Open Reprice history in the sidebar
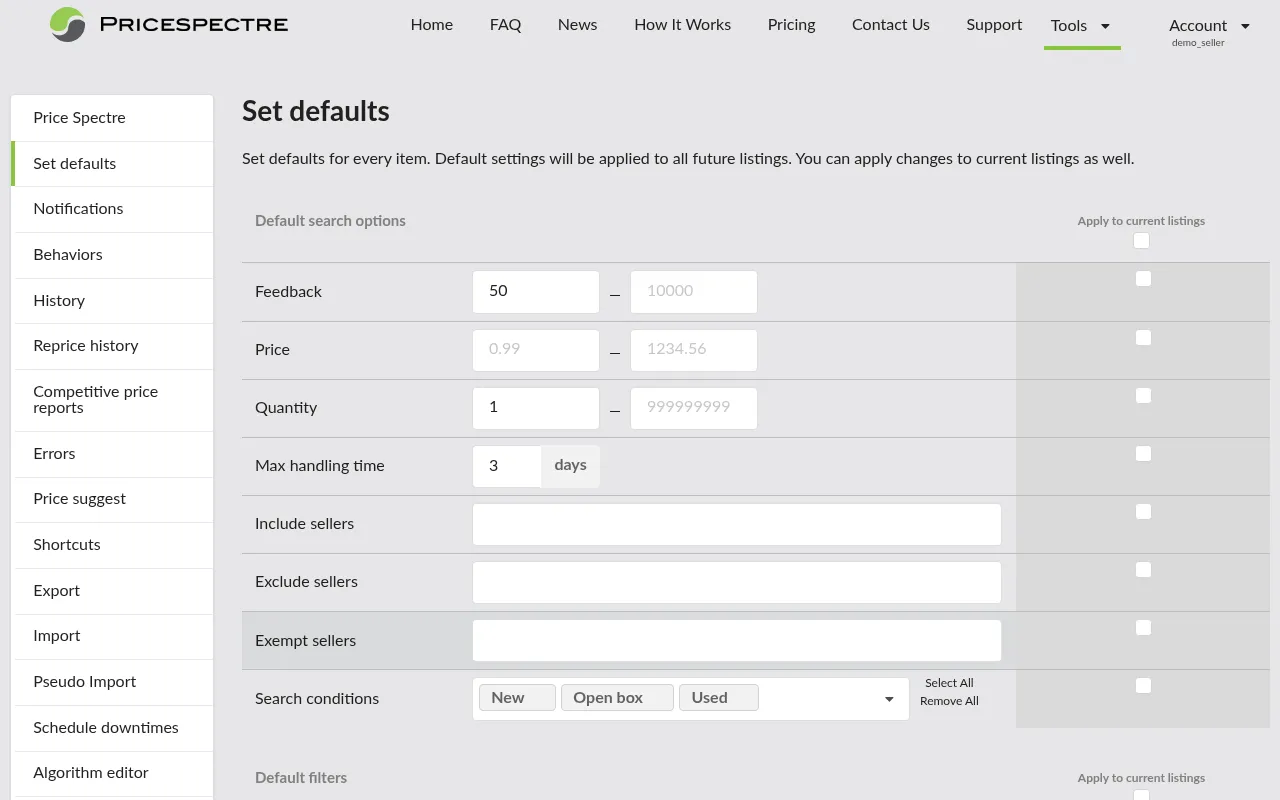The width and height of the screenshot is (1280, 800). coord(88,345)
